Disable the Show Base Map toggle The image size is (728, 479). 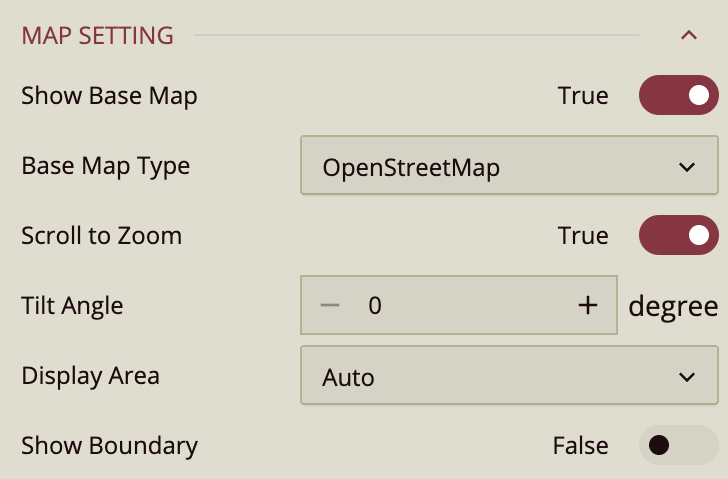click(678, 96)
